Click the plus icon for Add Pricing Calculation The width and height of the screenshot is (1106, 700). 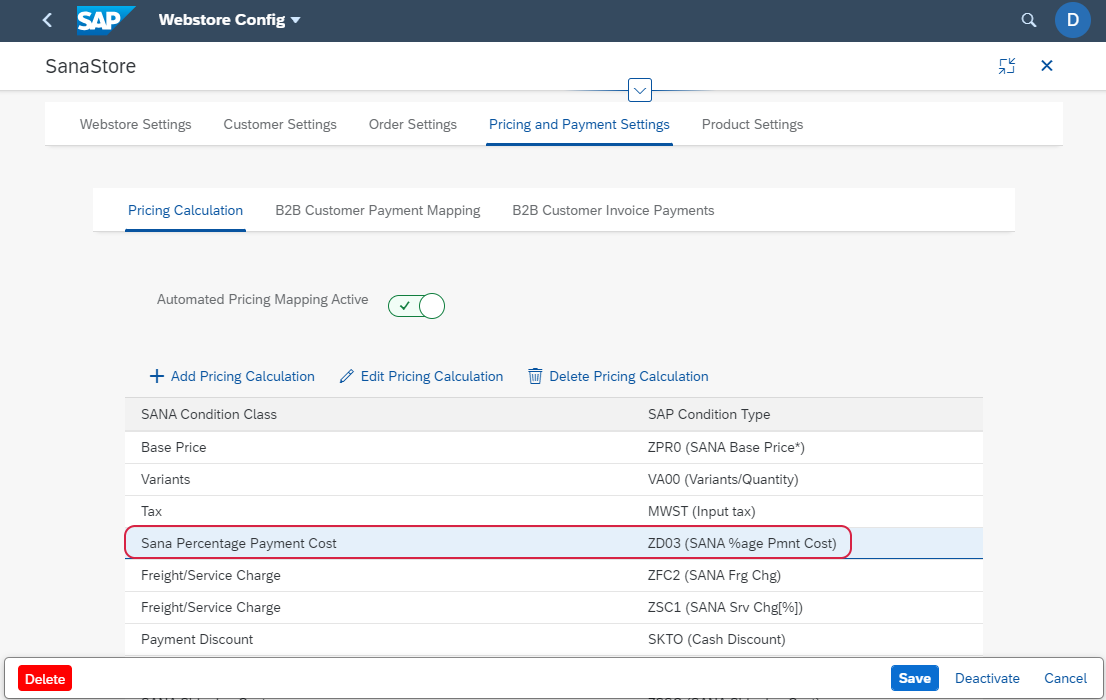[157, 376]
